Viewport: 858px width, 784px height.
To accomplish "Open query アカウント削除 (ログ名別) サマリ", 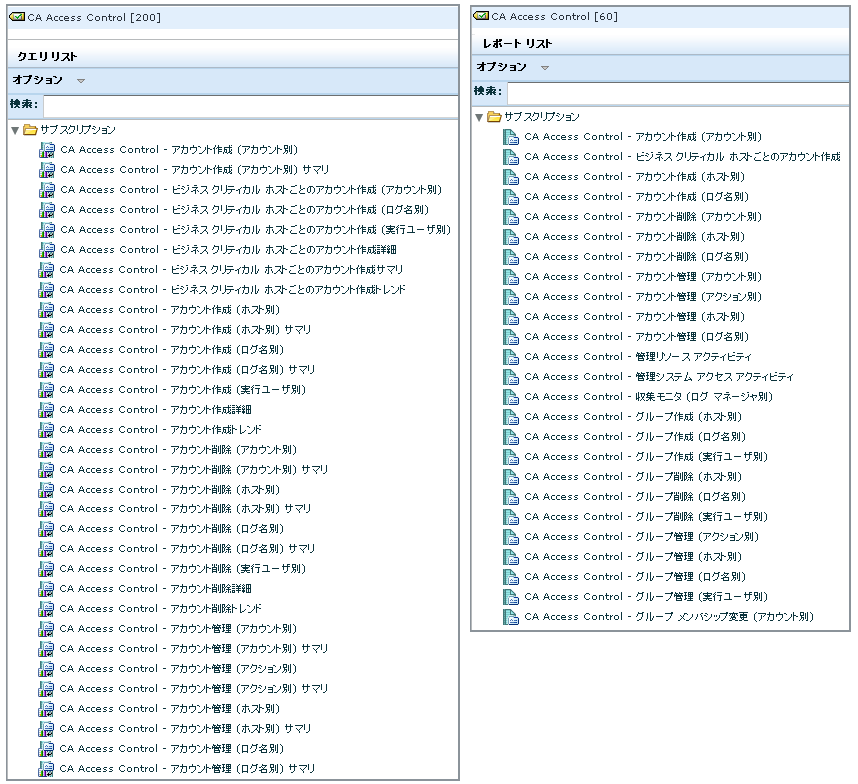I will coord(187,549).
